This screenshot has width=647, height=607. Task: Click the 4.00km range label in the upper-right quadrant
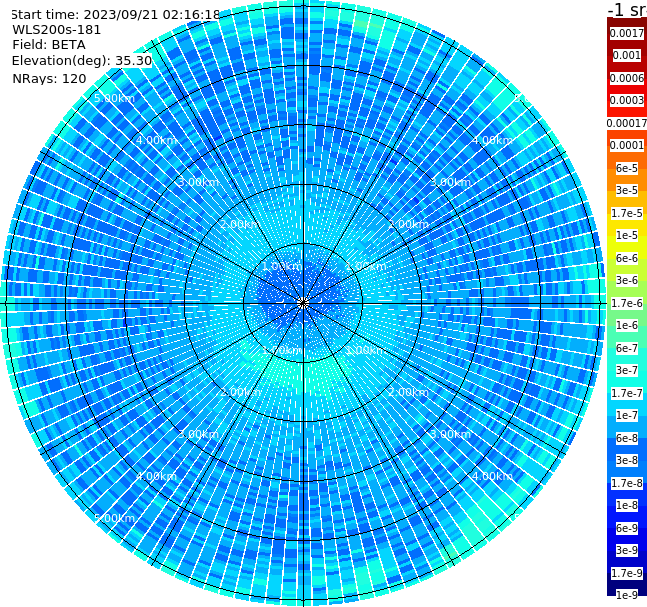492,140
